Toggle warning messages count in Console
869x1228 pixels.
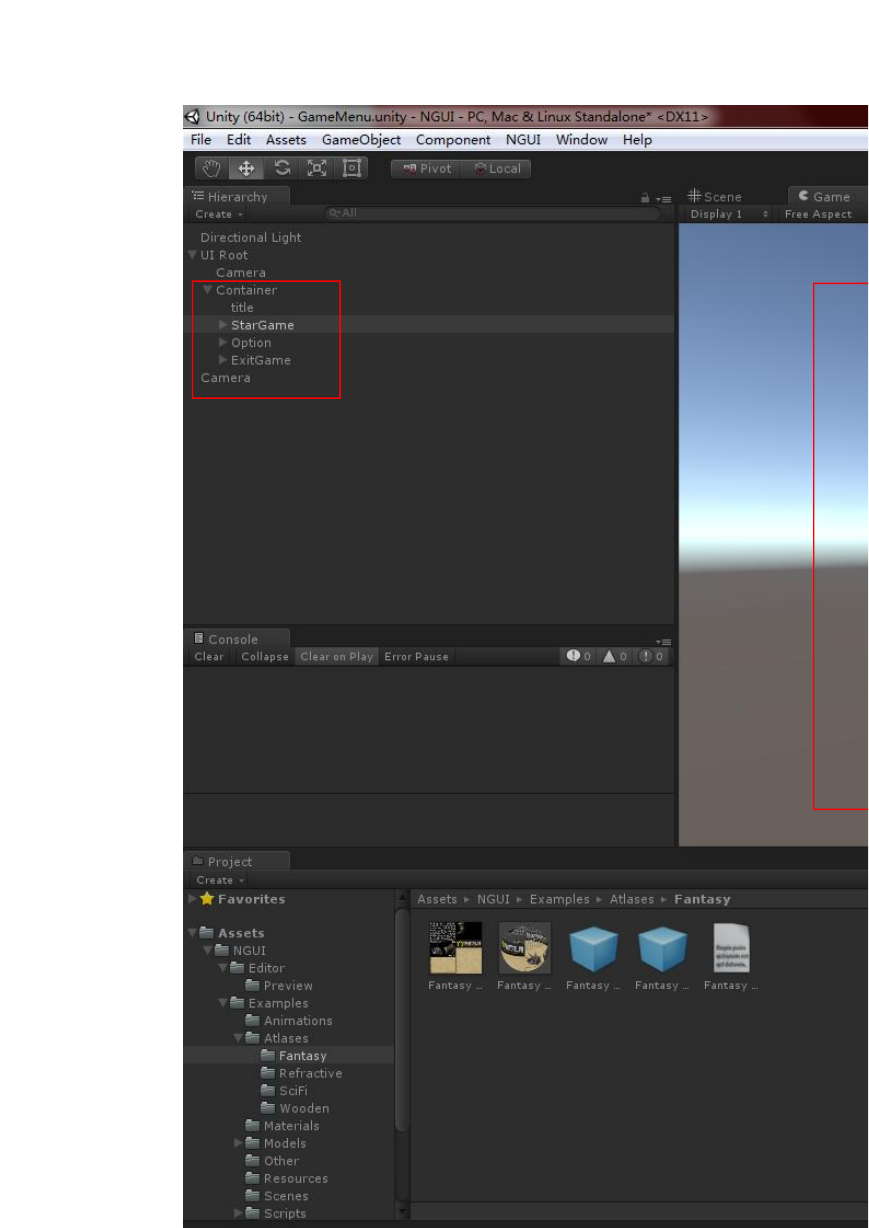615,656
